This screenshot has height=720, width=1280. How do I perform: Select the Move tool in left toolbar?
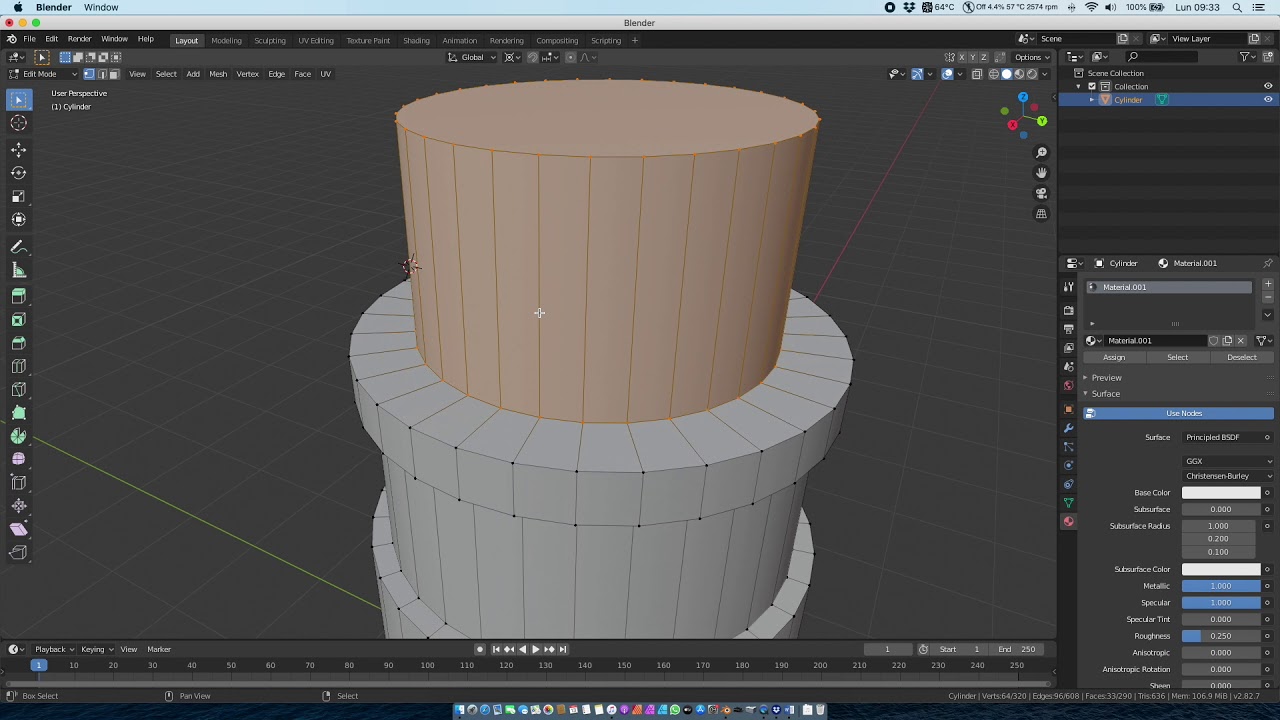click(x=18, y=149)
